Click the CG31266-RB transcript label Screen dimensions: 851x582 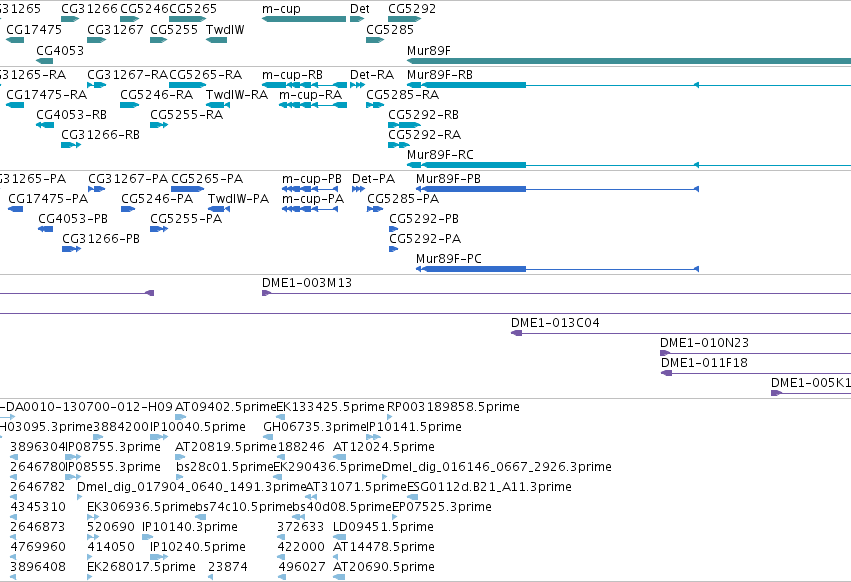coord(100,135)
